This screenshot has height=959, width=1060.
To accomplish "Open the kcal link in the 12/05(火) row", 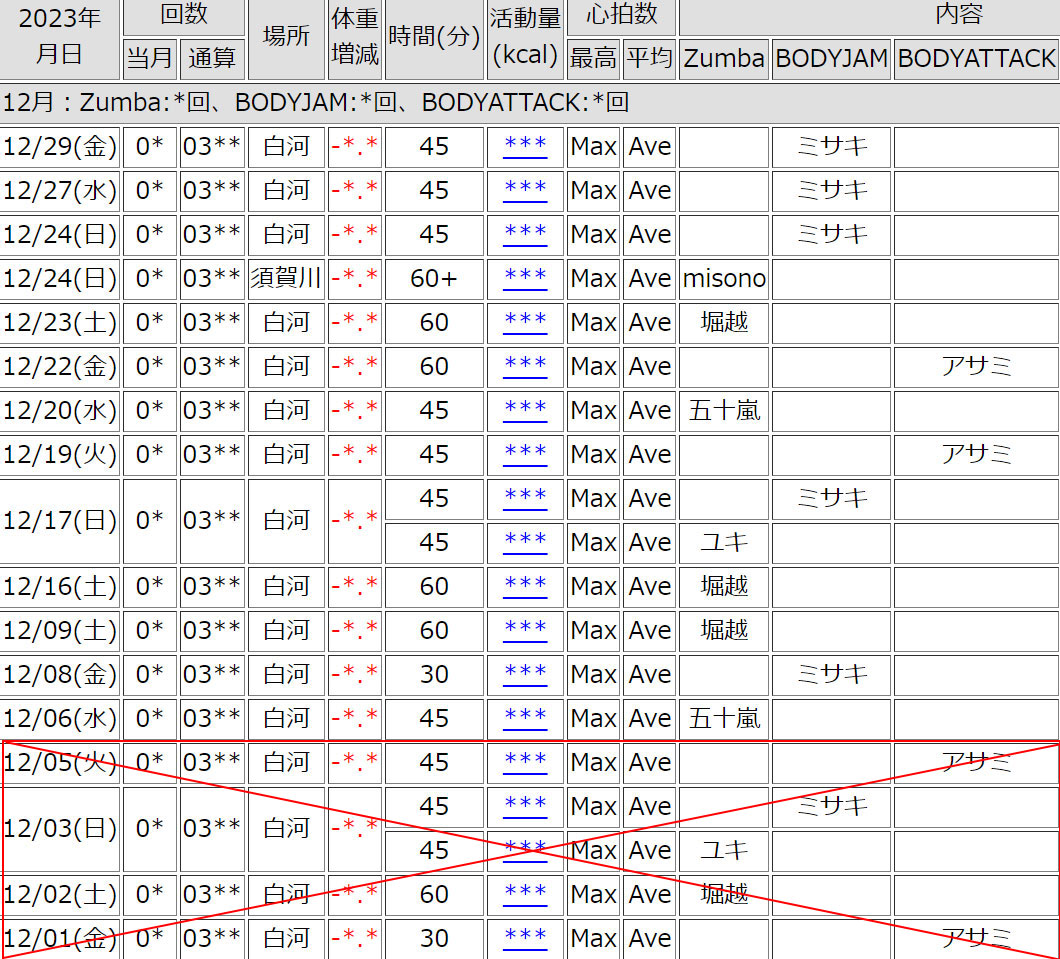I will point(525,762).
